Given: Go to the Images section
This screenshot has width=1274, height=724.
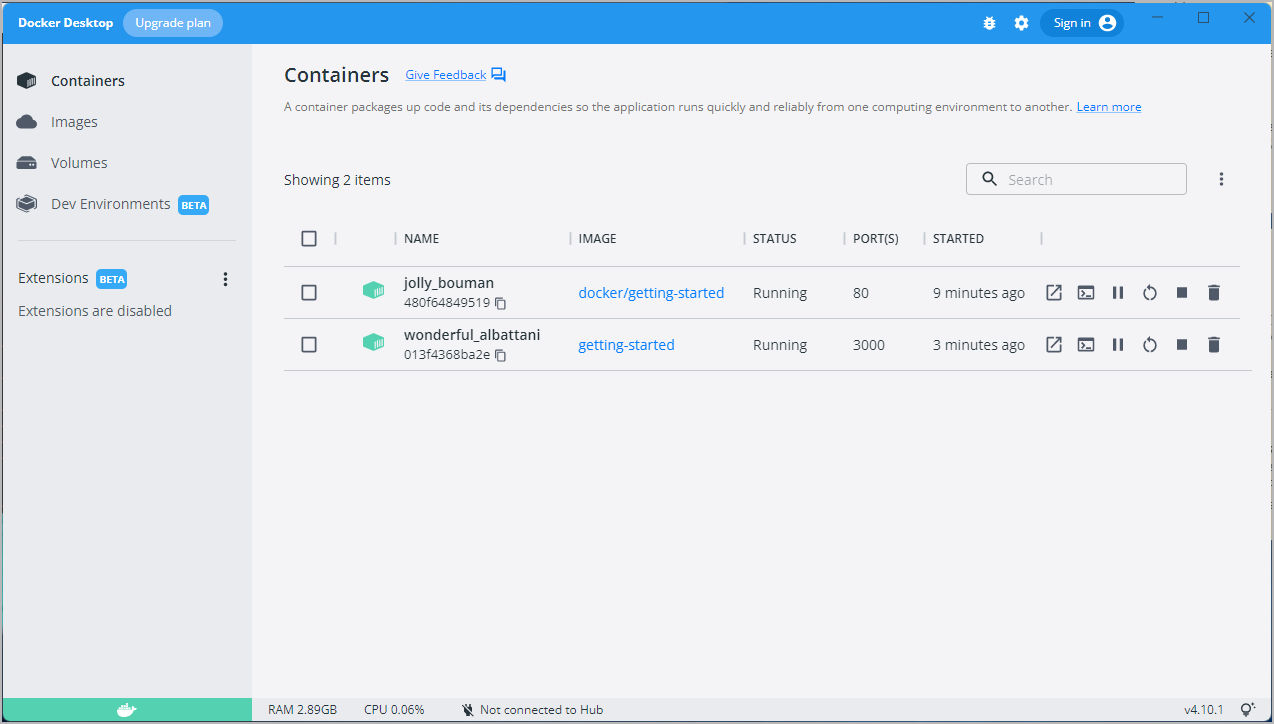Looking at the screenshot, I should point(74,122).
